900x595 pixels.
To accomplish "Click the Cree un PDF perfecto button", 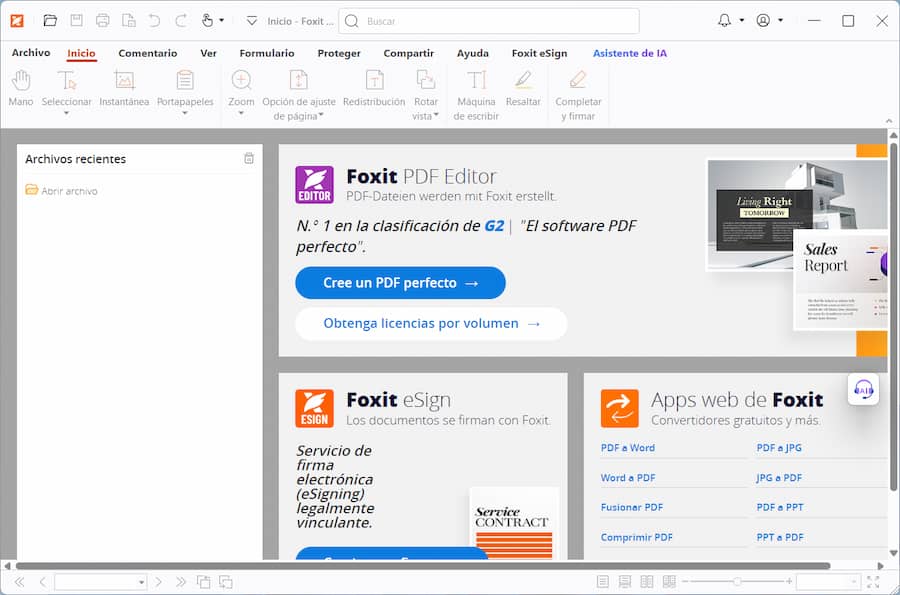I will click(x=400, y=283).
